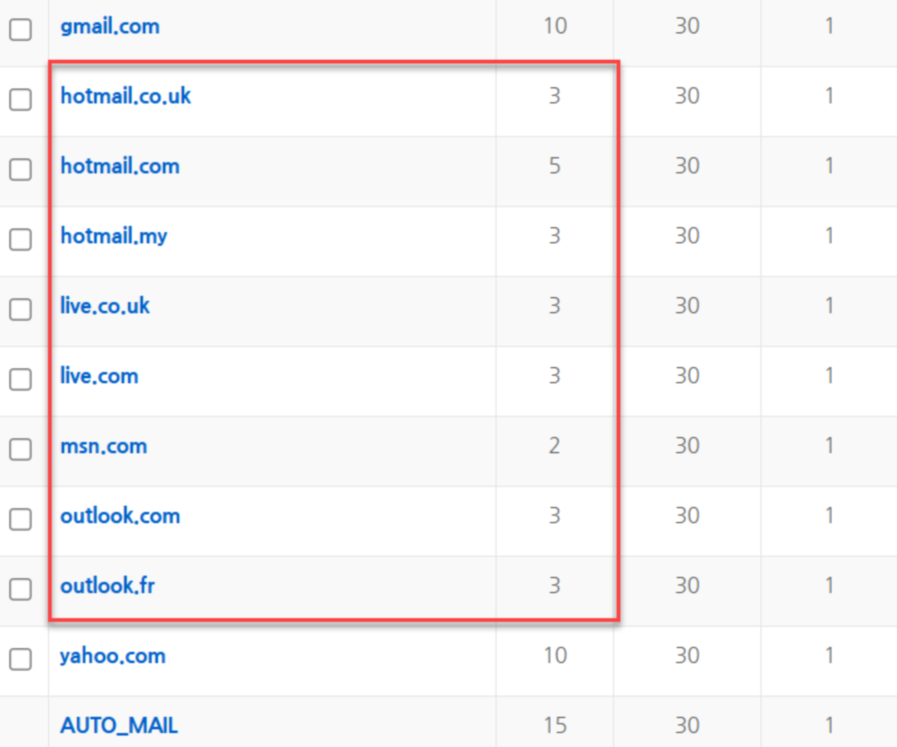897x747 pixels.
Task: Check the gmail.com row checkbox
Action: [21, 29]
